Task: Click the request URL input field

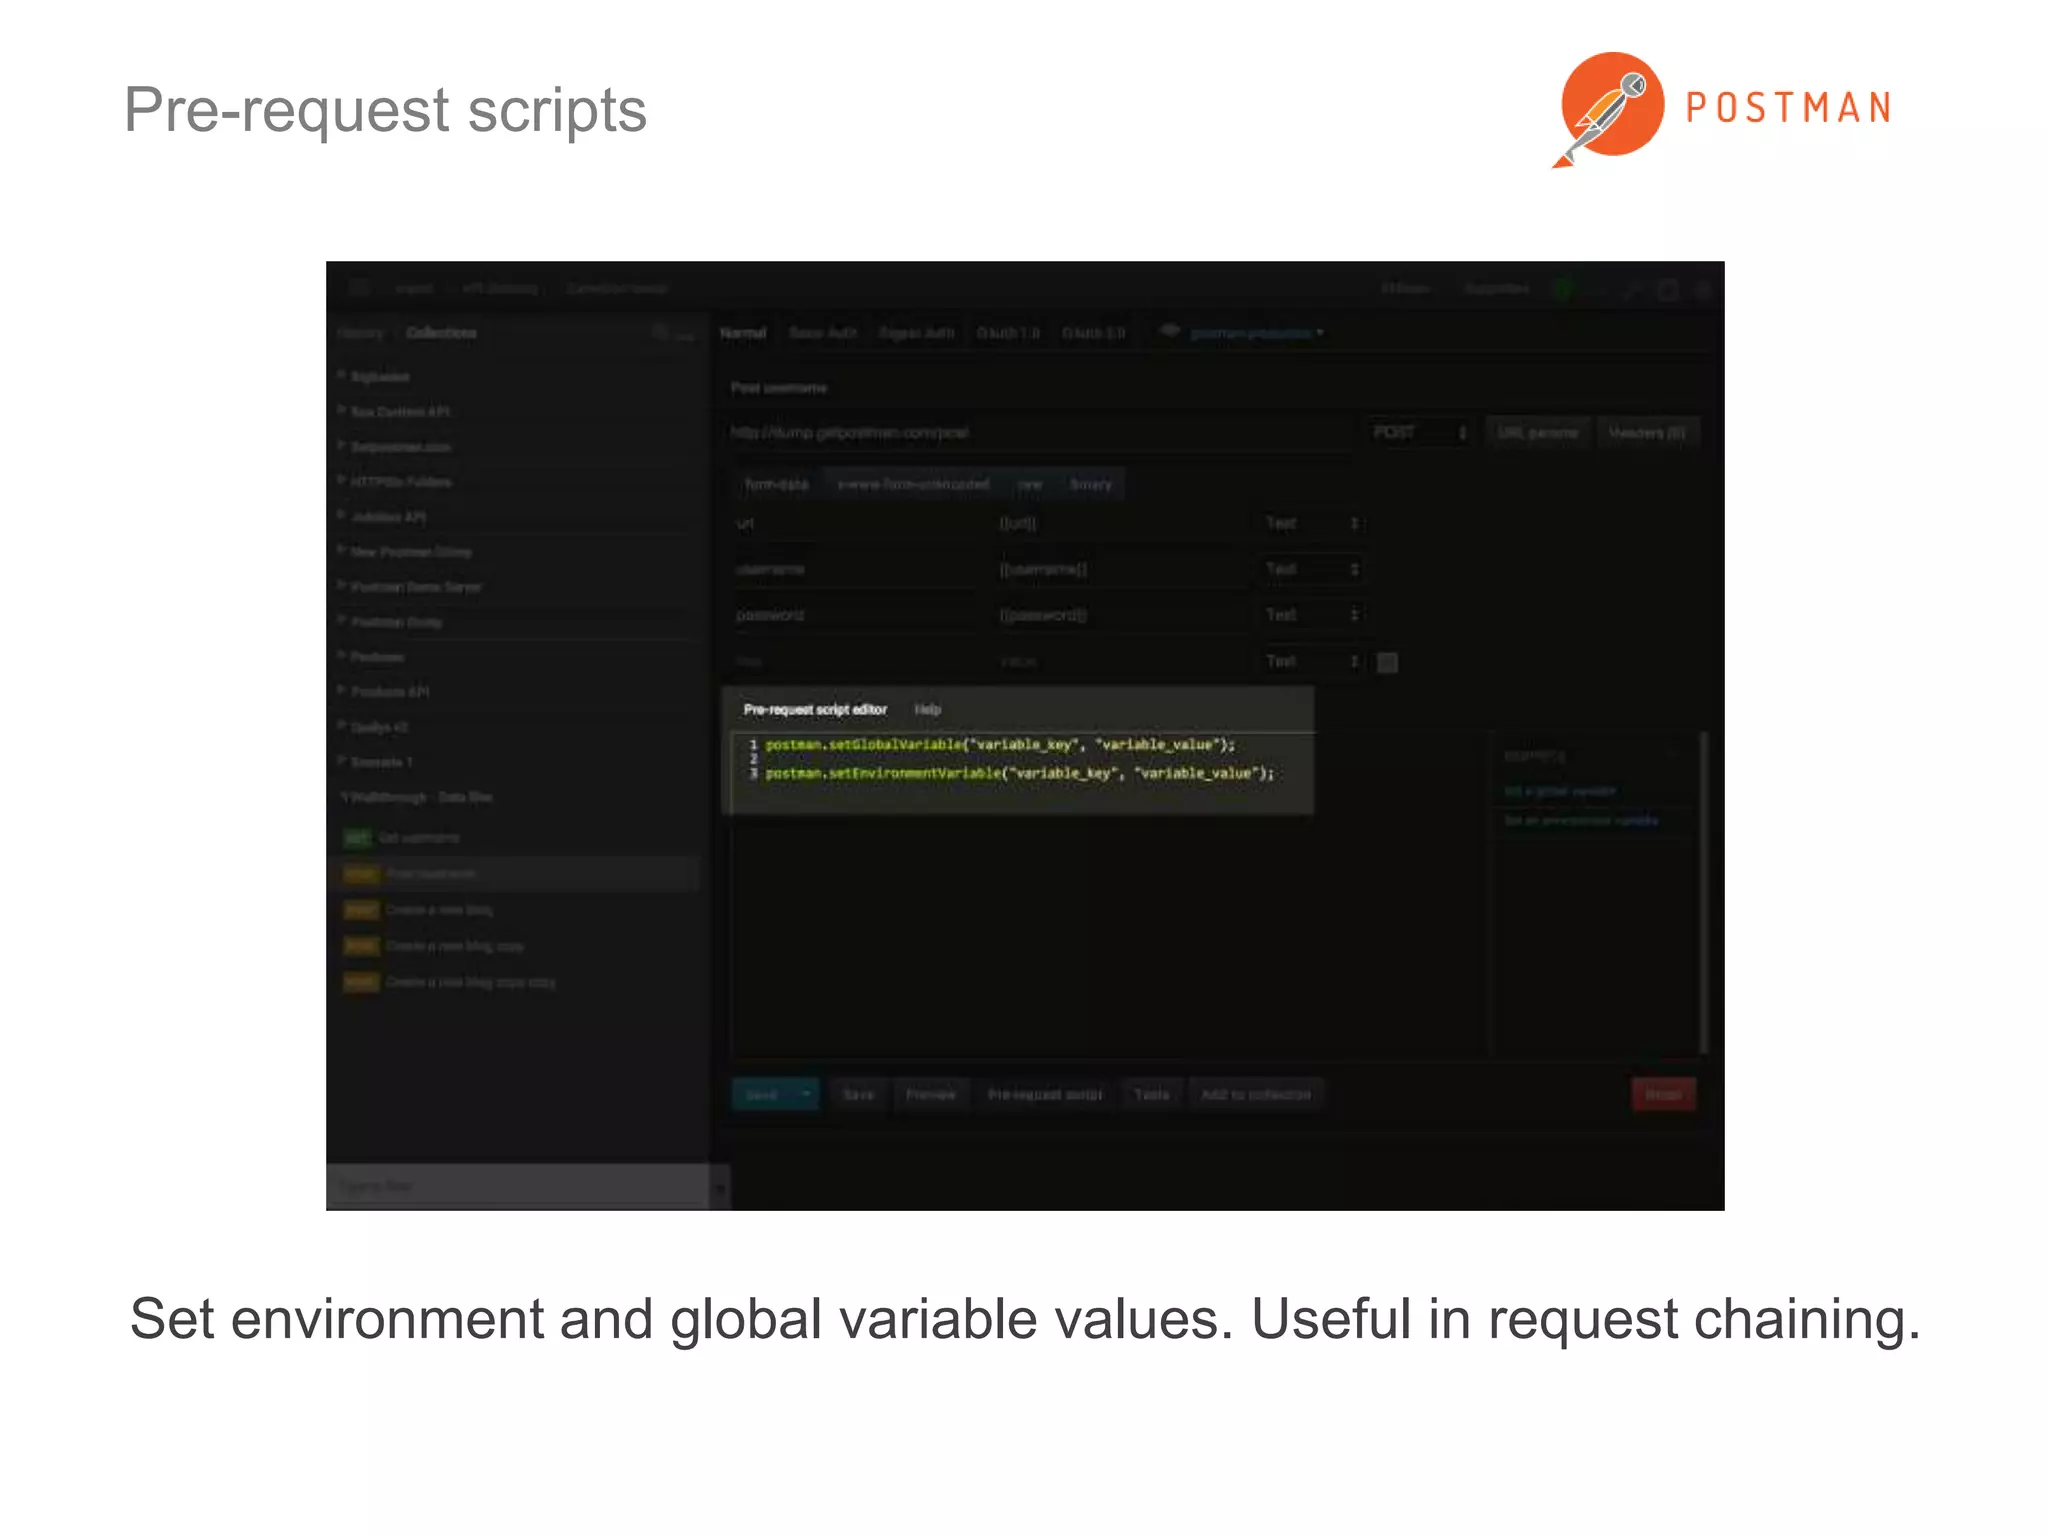Action: [x=1040, y=433]
